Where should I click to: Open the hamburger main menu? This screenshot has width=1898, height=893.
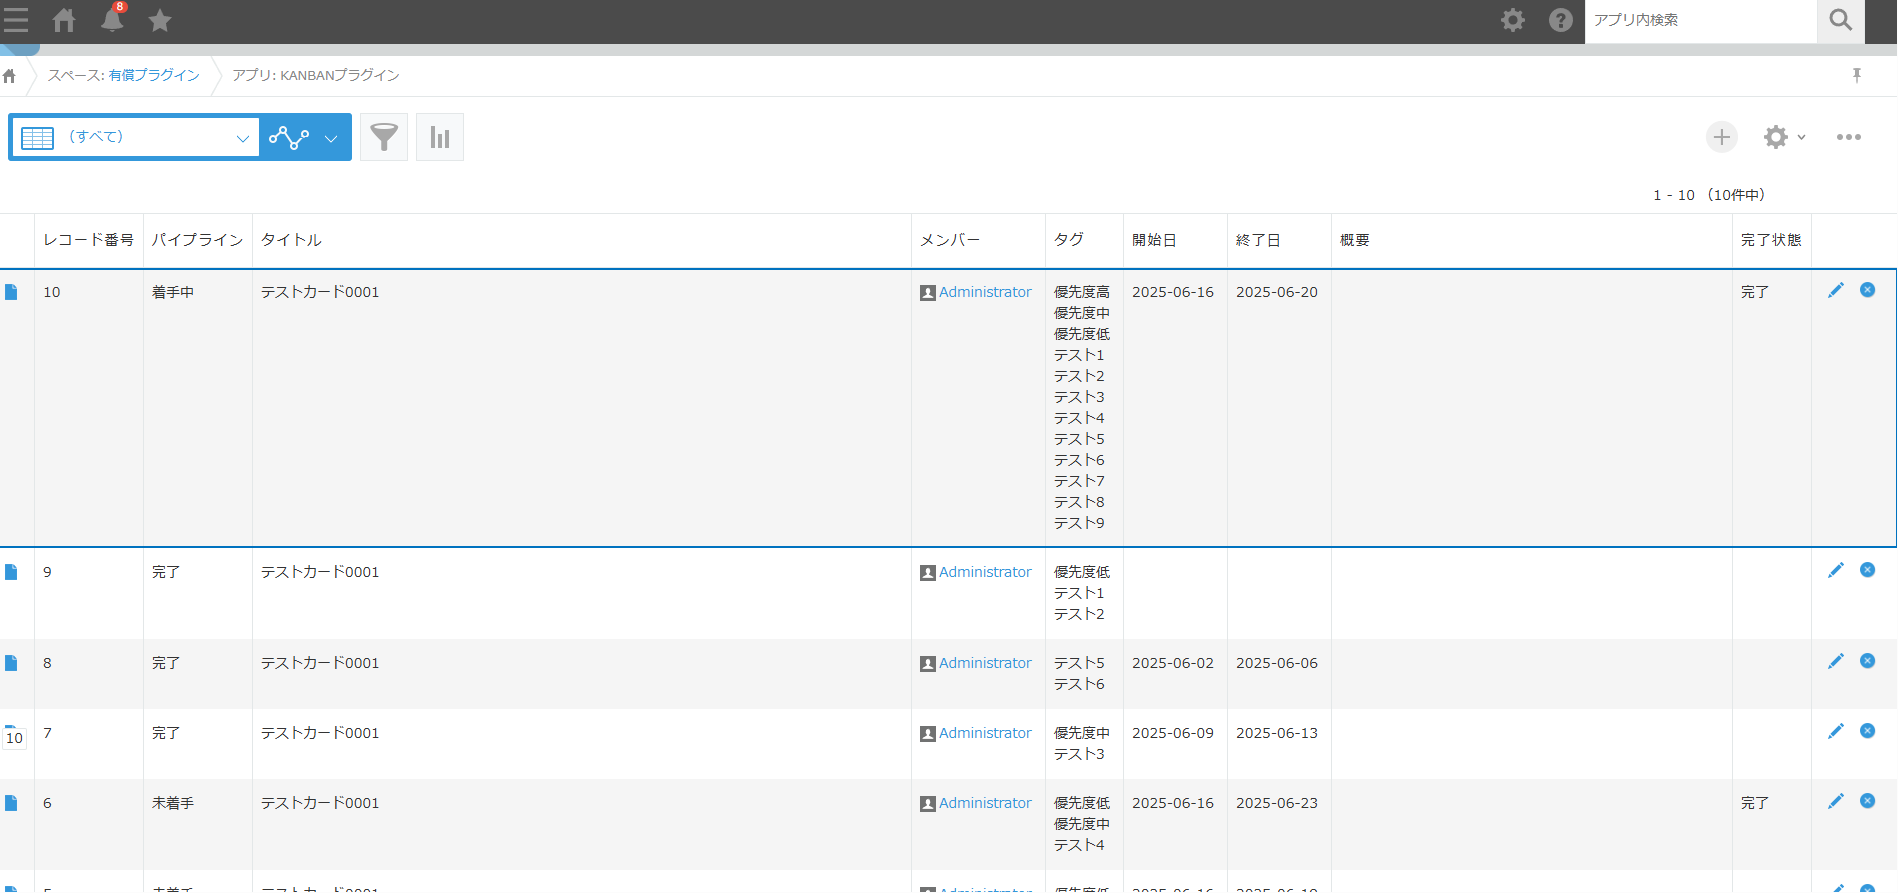(x=16, y=20)
